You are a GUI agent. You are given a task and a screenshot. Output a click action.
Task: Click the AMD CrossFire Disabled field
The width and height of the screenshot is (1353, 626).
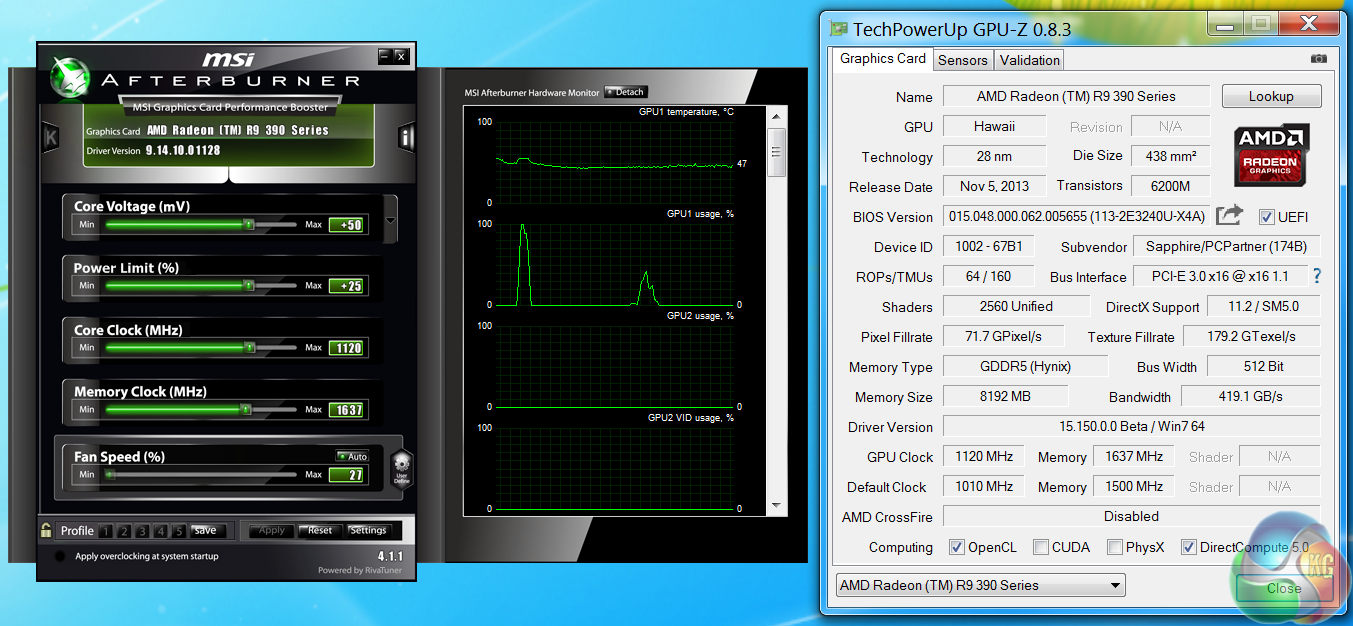(1131, 517)
